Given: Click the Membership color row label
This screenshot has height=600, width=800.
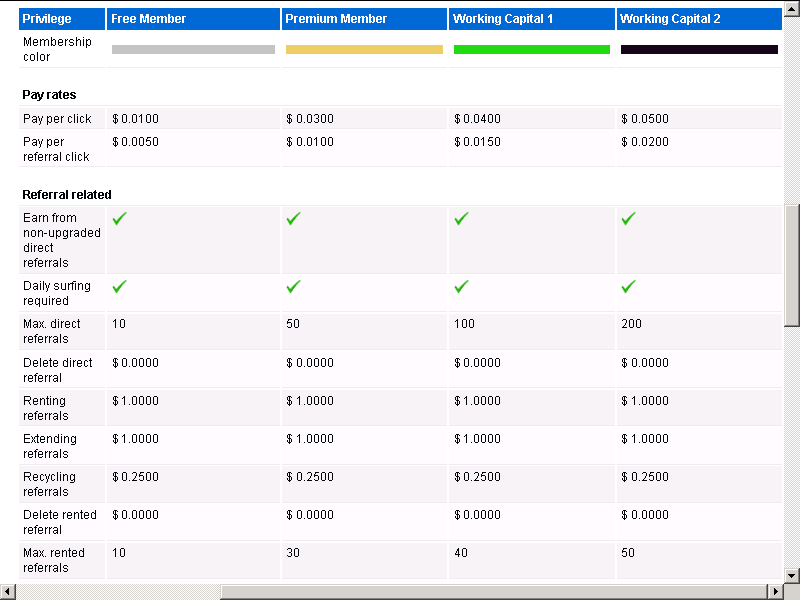Looking at the screenshot, I should click(57, 49).
